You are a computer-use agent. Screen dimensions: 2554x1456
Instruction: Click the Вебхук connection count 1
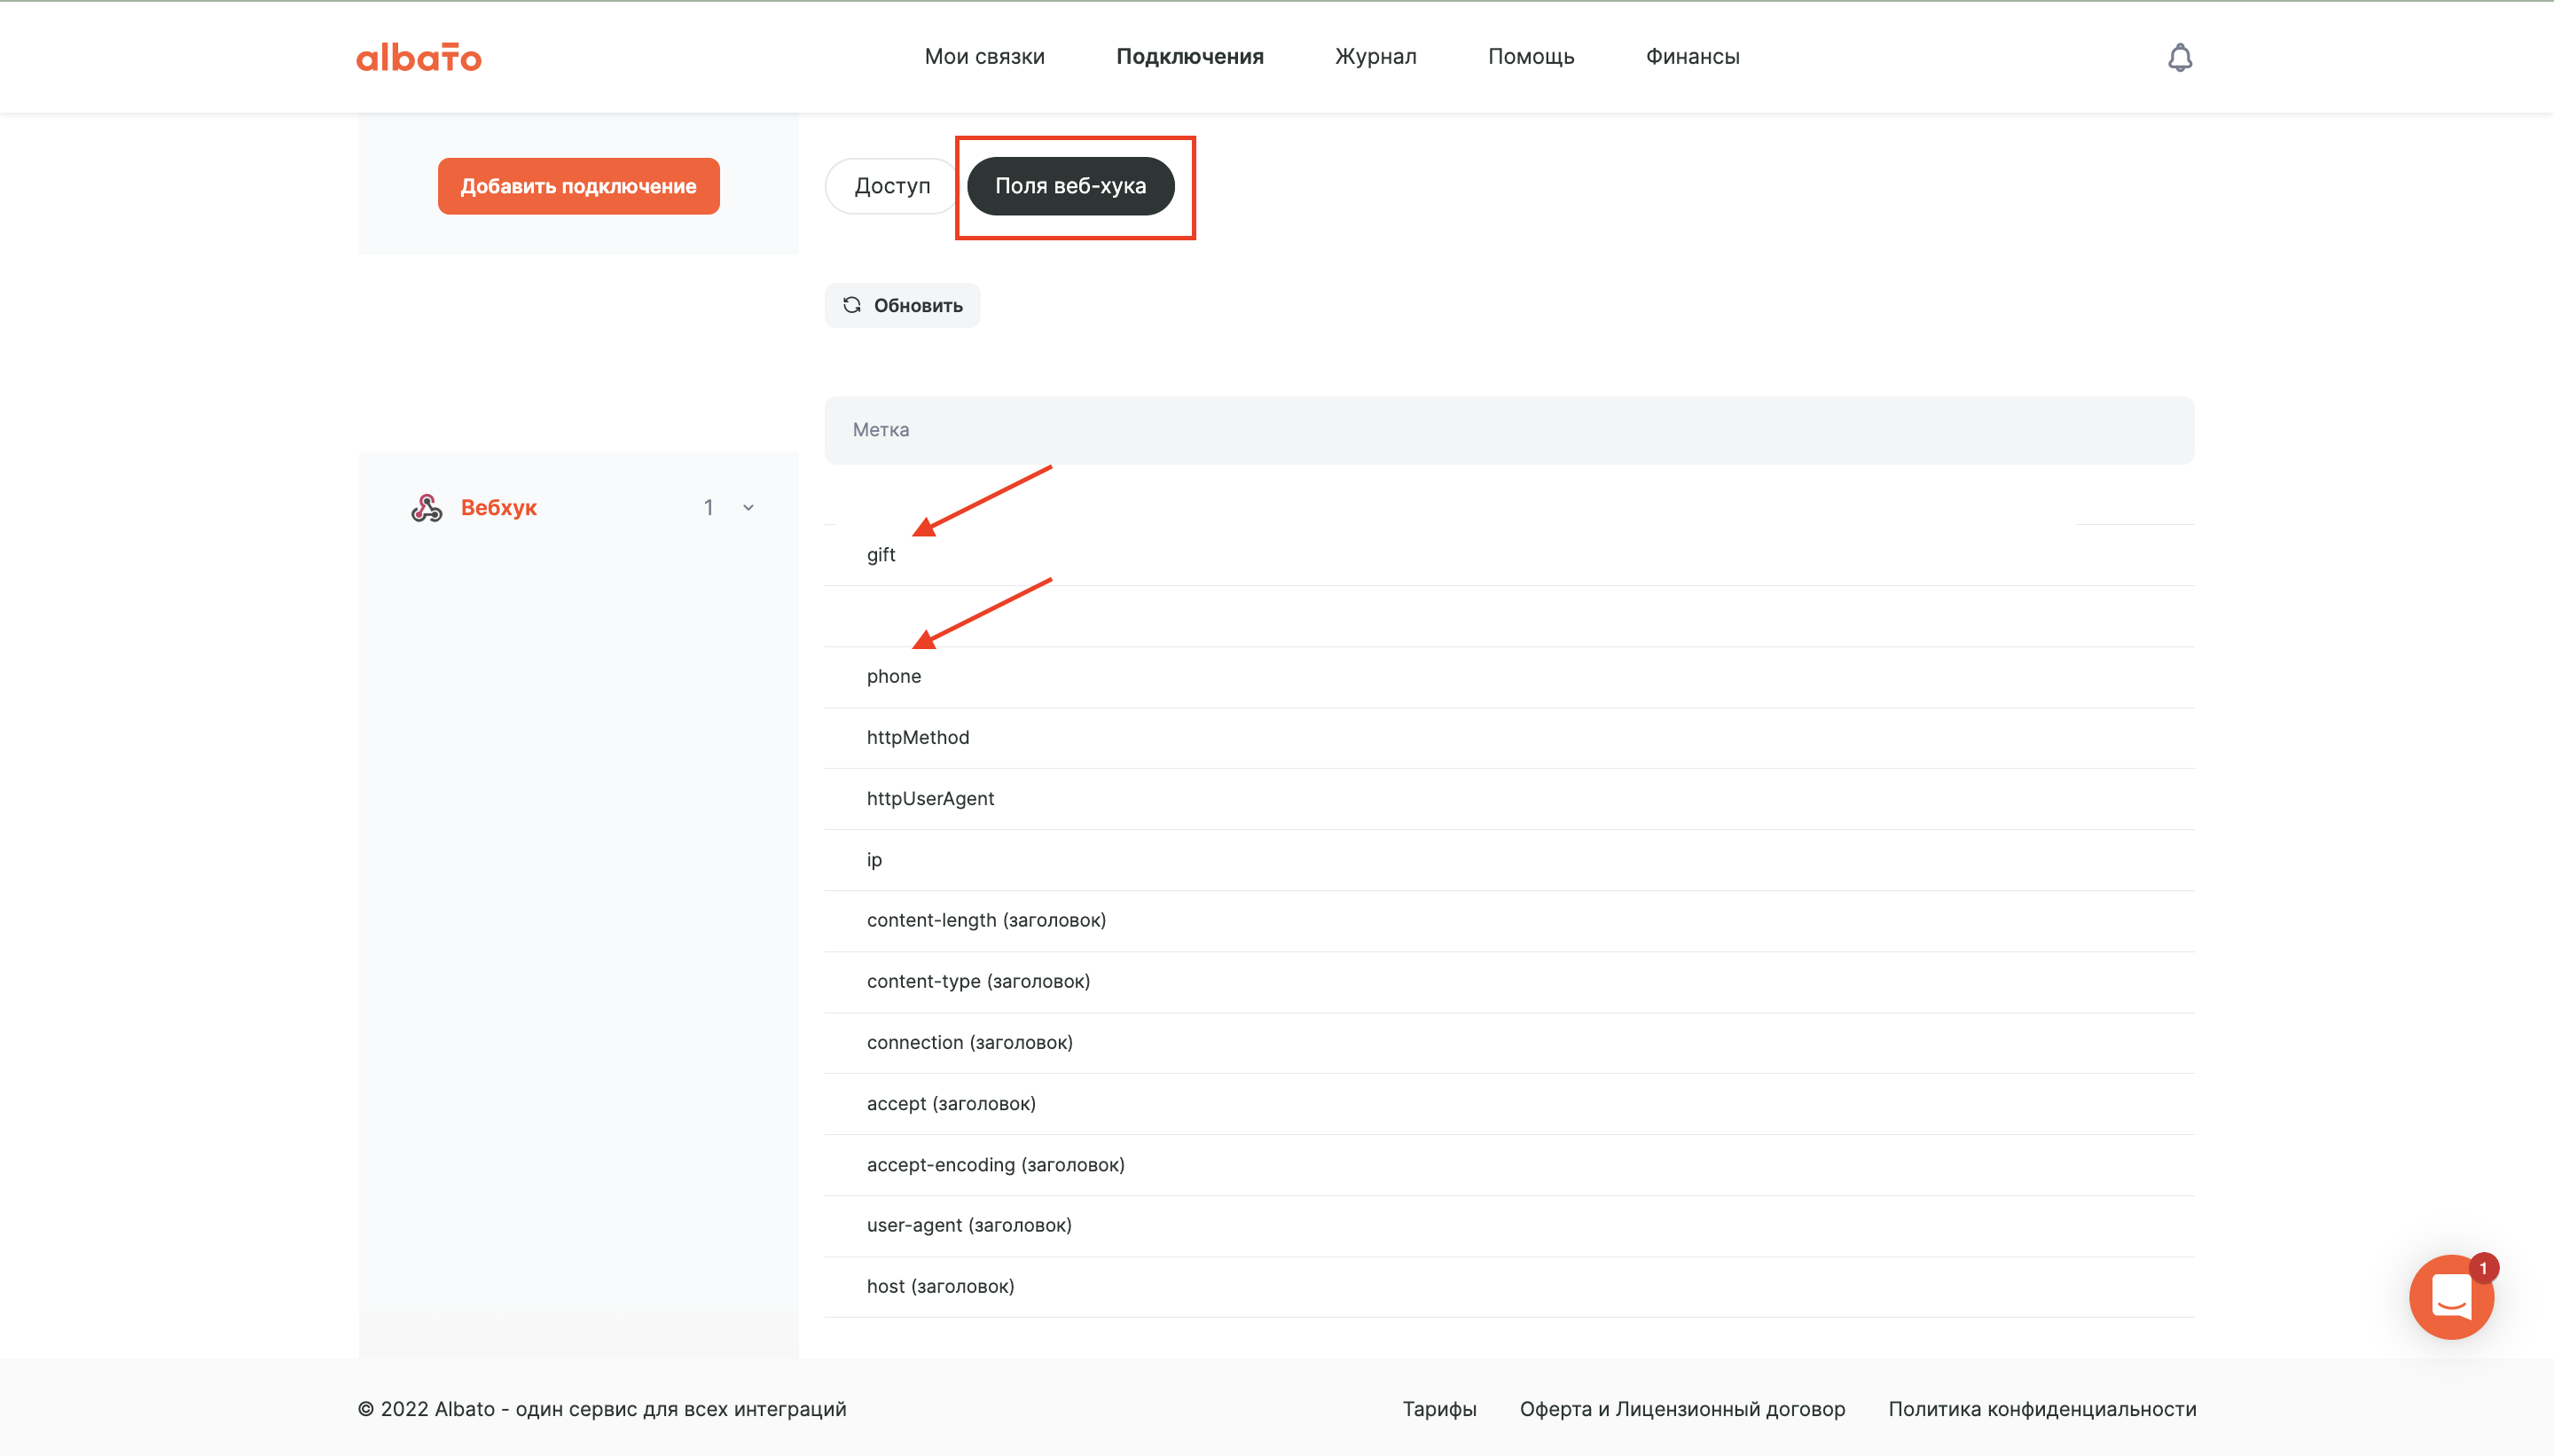(708, 508)
